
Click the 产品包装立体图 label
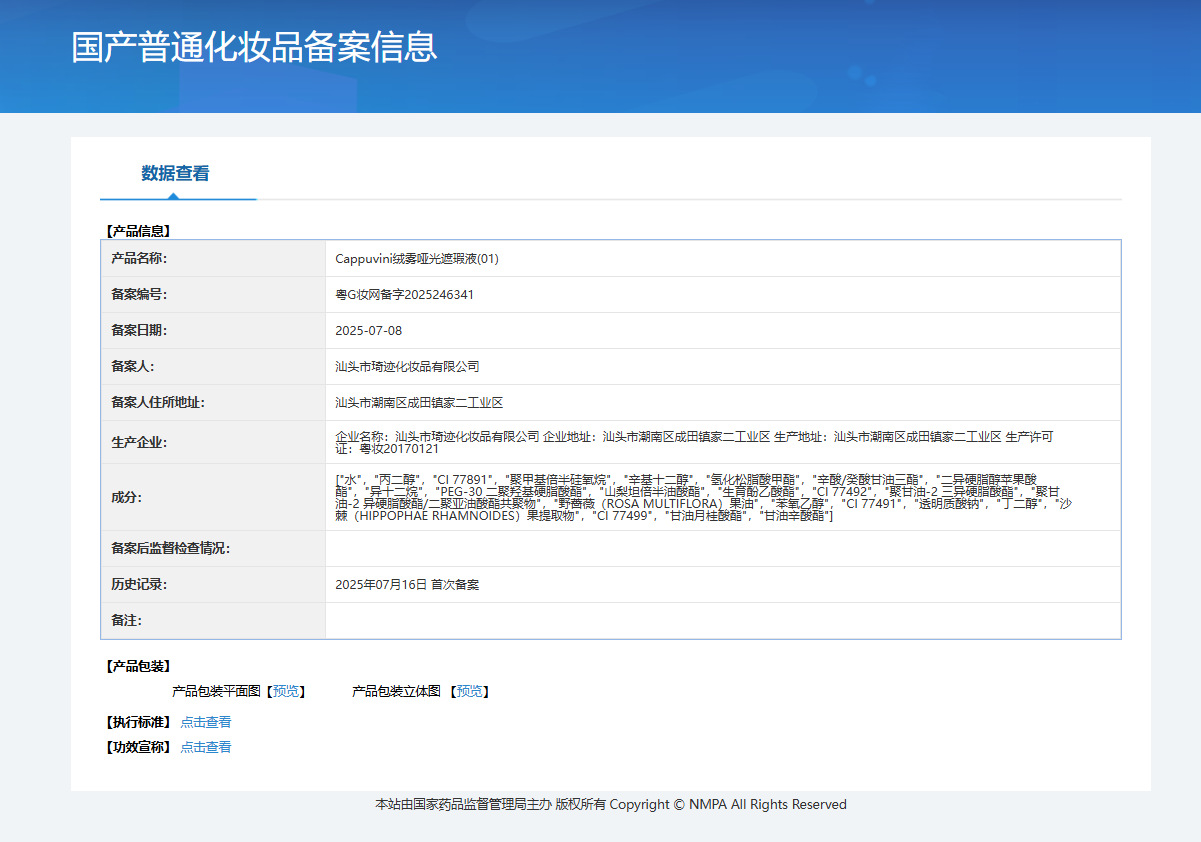coord(396,691)
